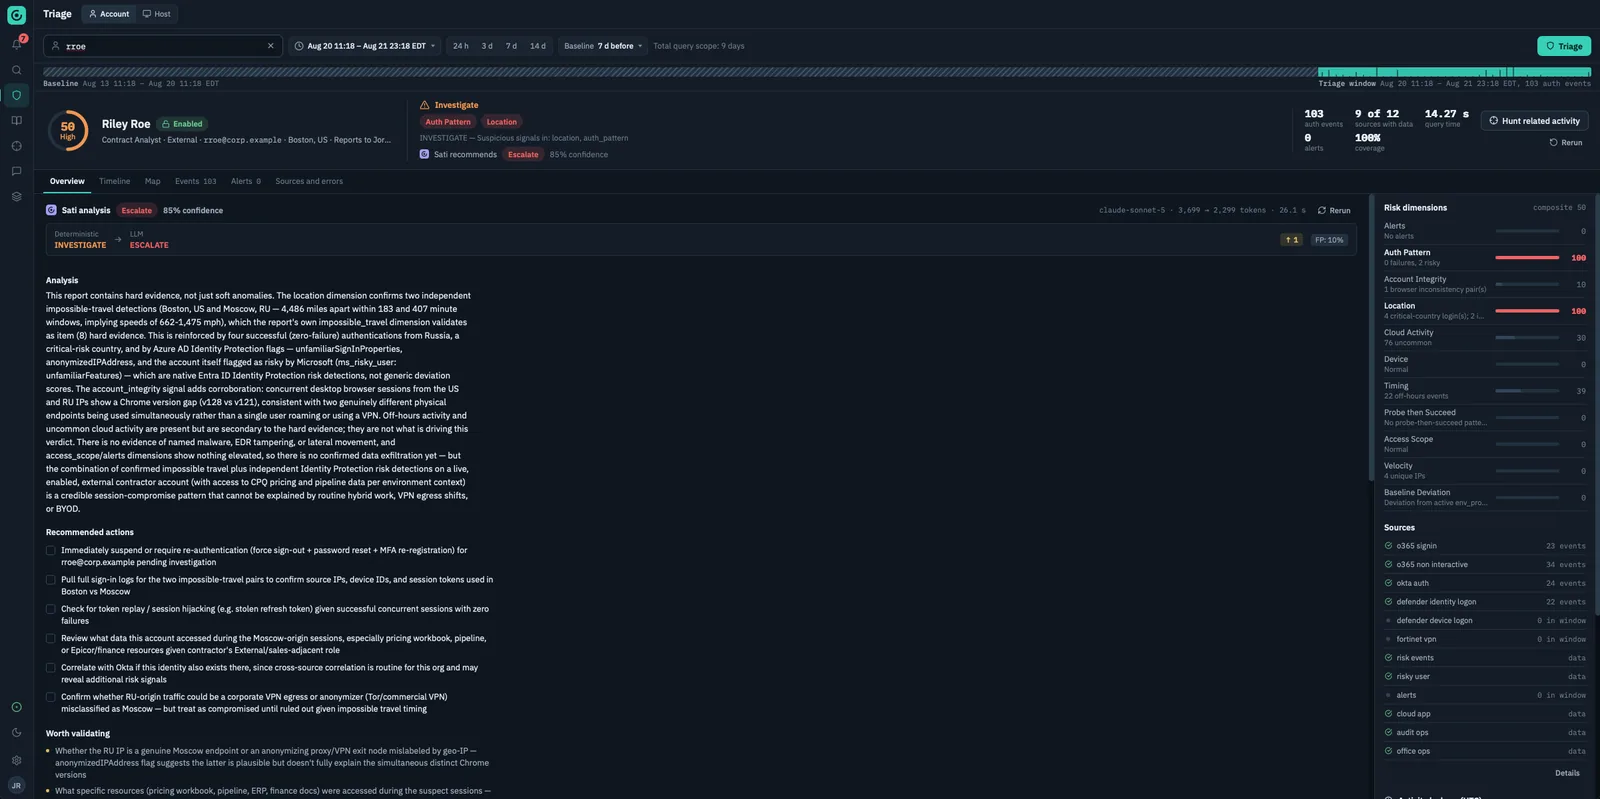
Task: Click the search magnifier in left sidebar
Action: click(16, 70)
